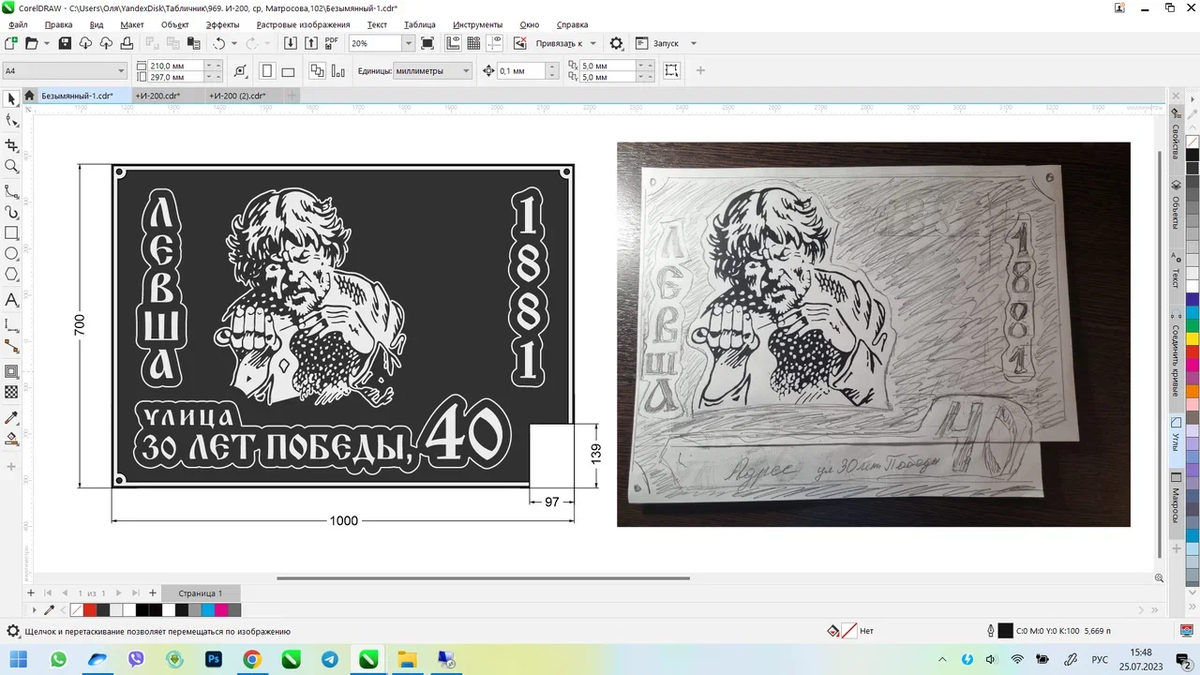Publish to PDF

click(332, 44)
